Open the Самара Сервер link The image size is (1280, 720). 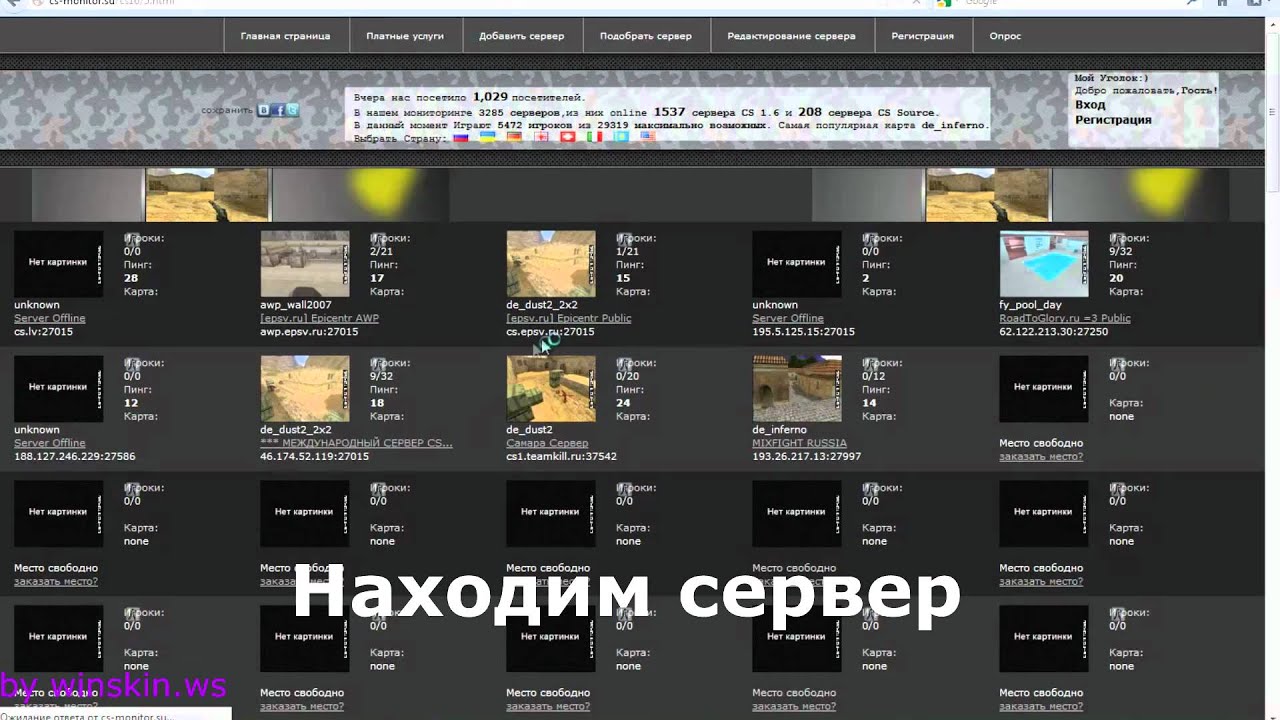click(547, 443)
